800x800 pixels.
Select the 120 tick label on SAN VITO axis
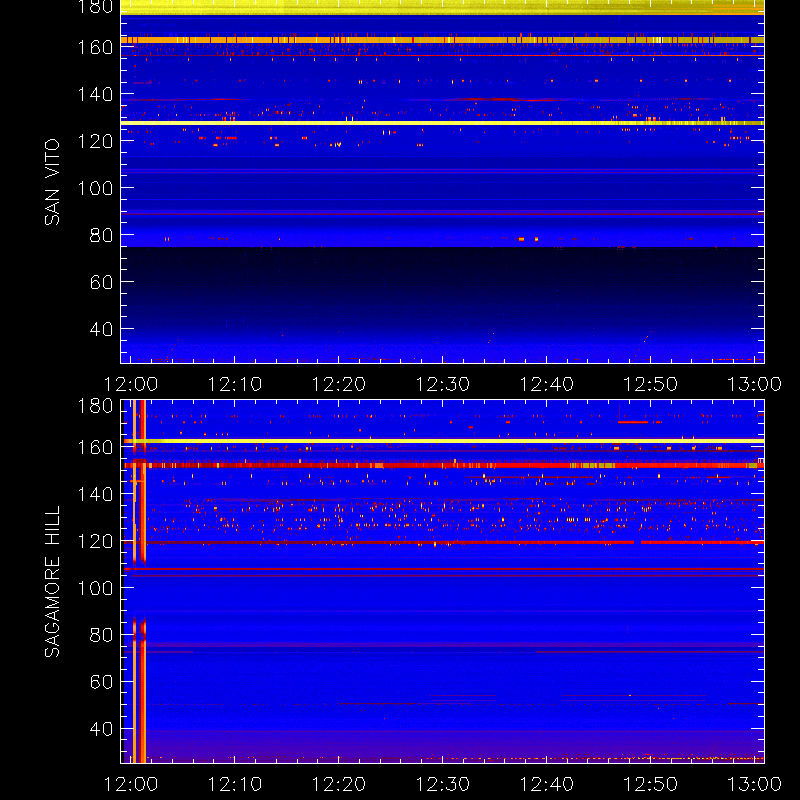point(95,141)
